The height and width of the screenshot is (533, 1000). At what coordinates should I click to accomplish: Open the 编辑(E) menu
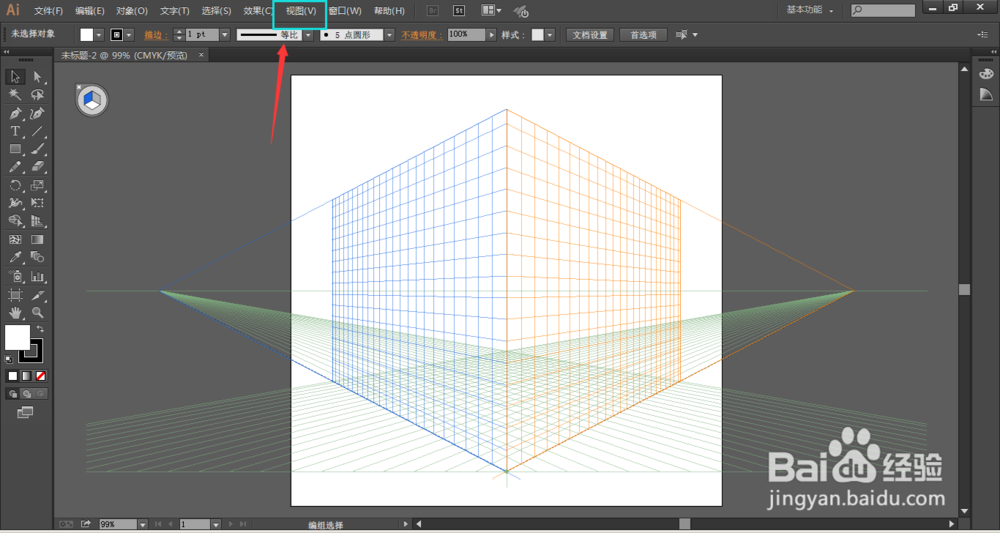[90, 11]
